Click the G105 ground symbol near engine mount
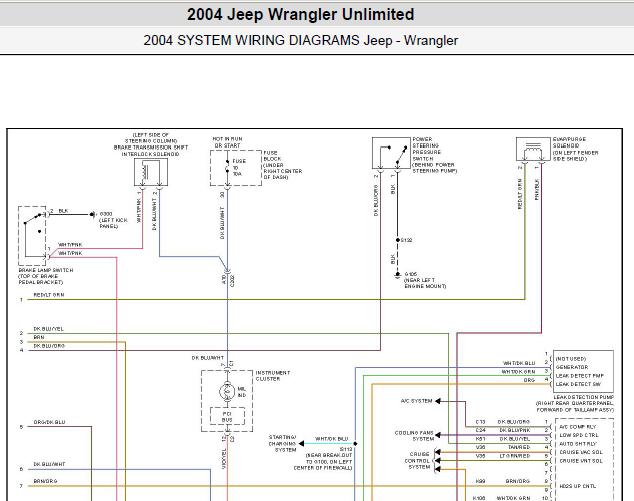Viewport: 634px width, 501px height. coord(397,275)
